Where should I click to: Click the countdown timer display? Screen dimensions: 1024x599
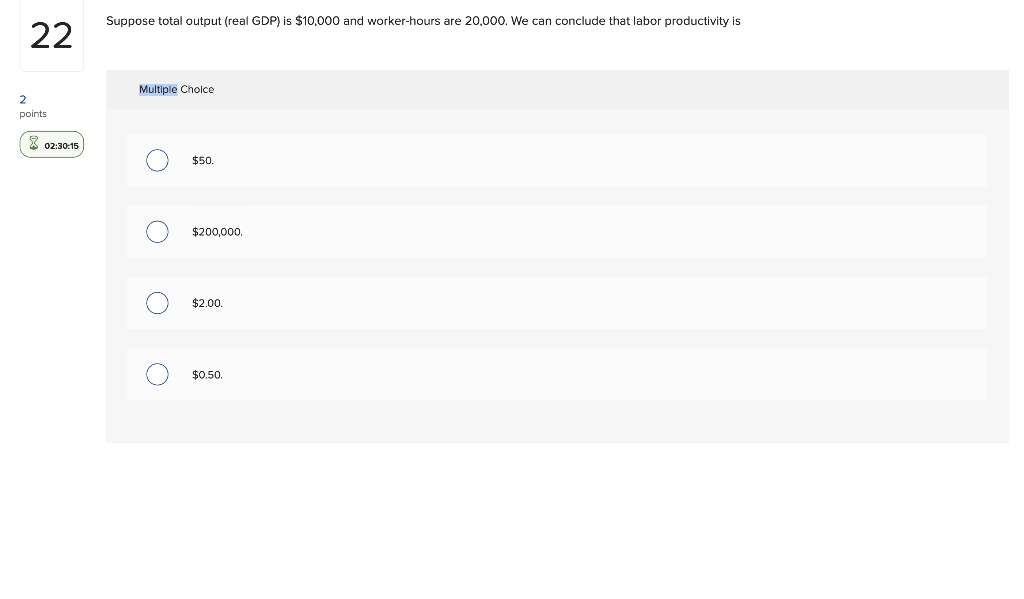click(61, 145)
